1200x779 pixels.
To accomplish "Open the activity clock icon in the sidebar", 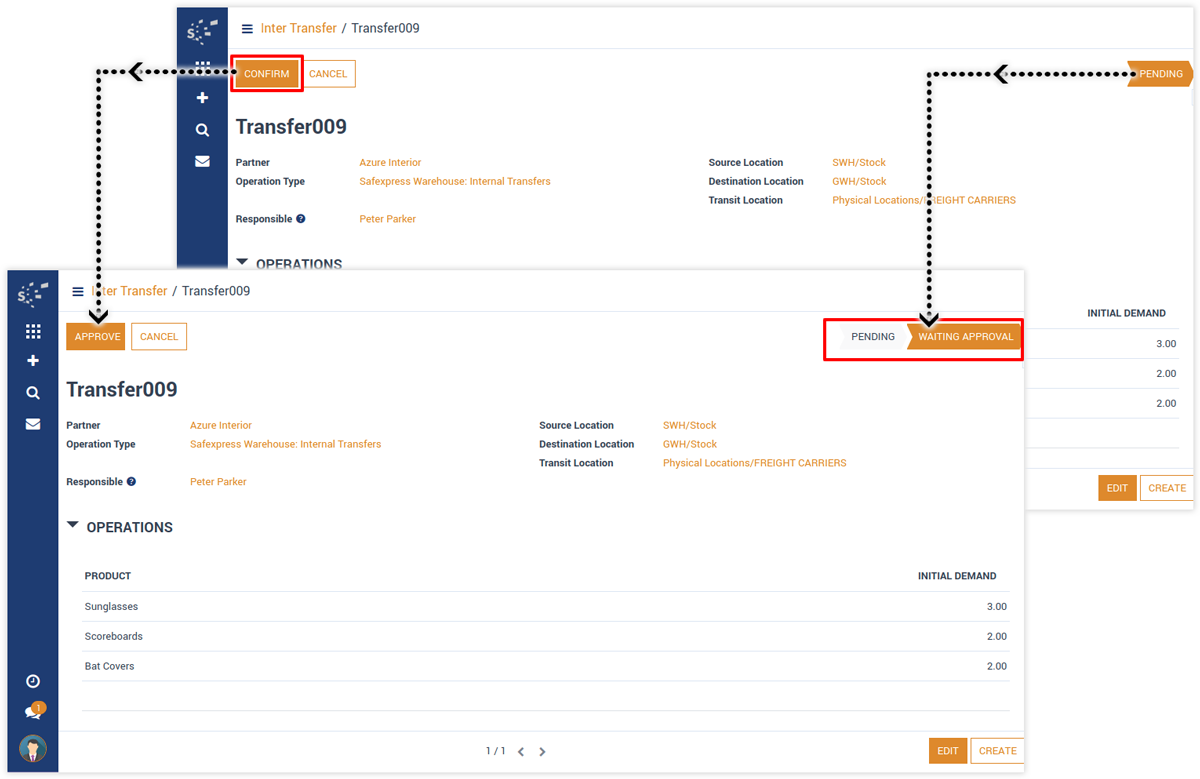I will [x=33, y=681].
